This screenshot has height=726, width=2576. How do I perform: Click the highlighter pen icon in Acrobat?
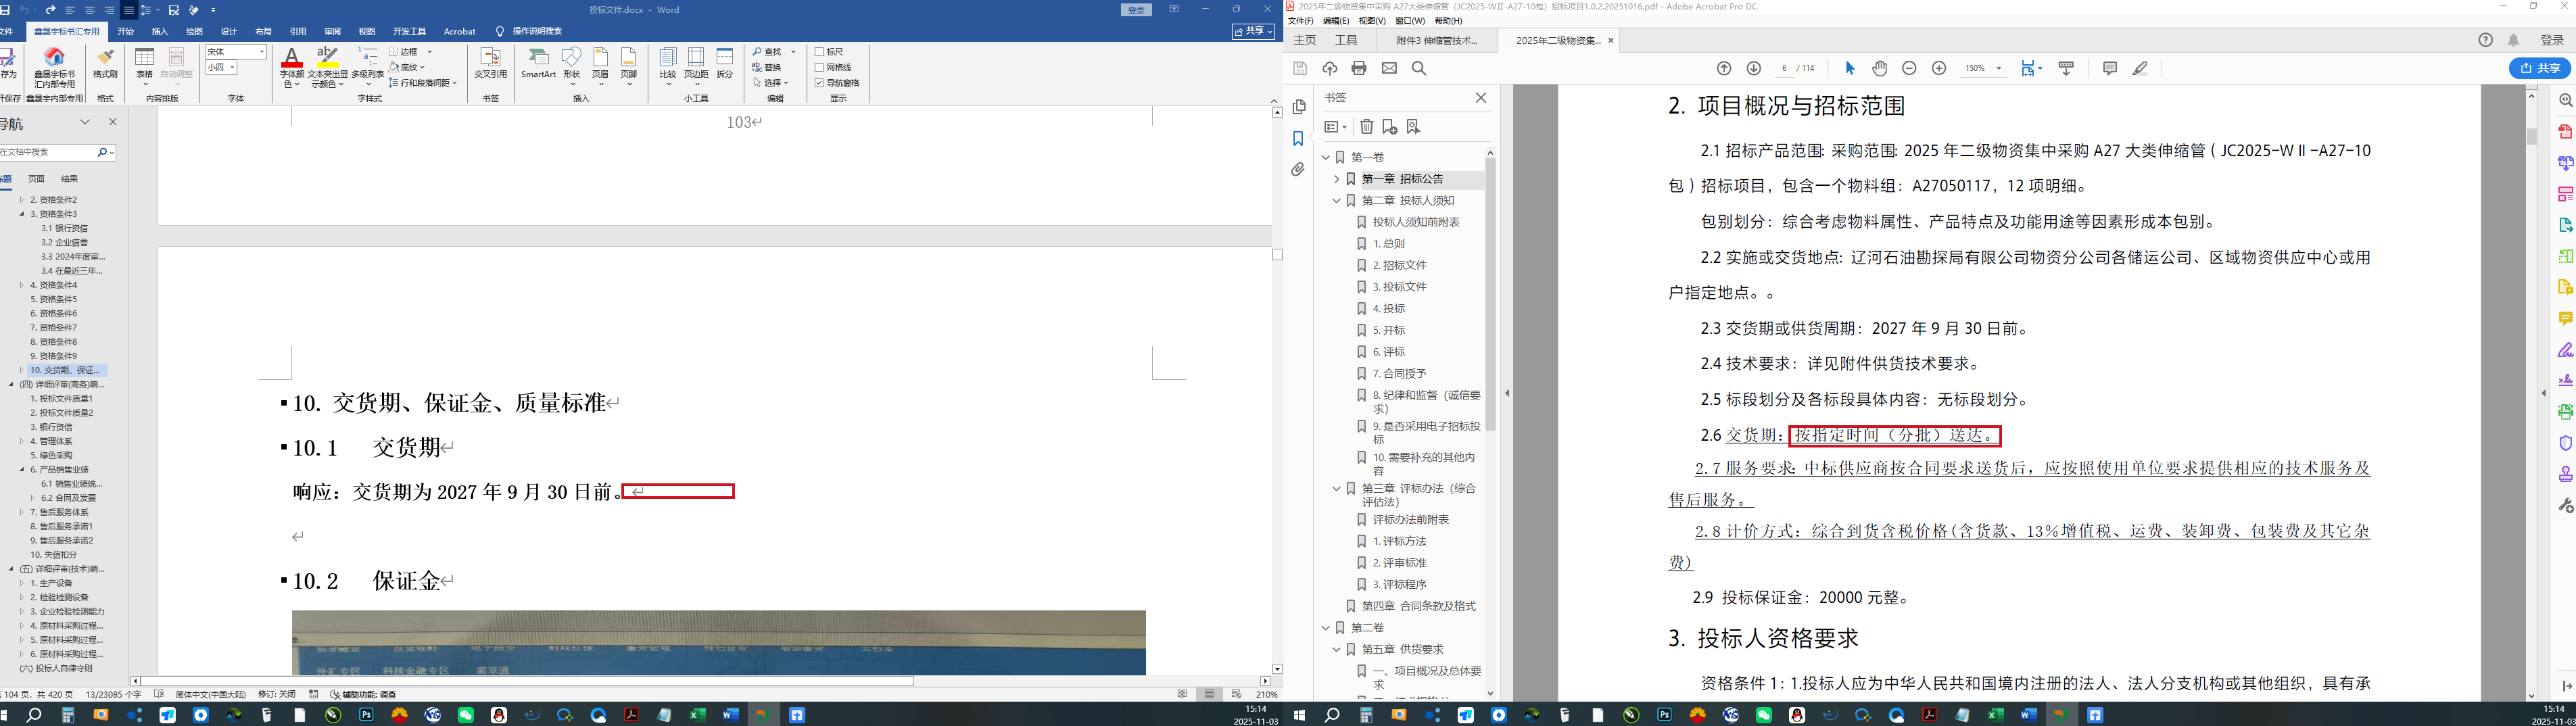[2139, 68]
